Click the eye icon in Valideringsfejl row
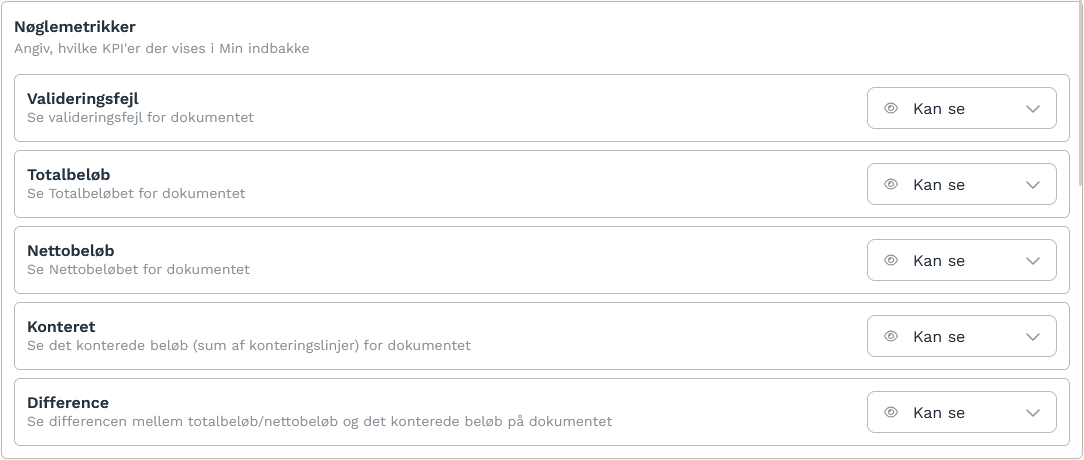1084x460 pixels. click(891, 108)
